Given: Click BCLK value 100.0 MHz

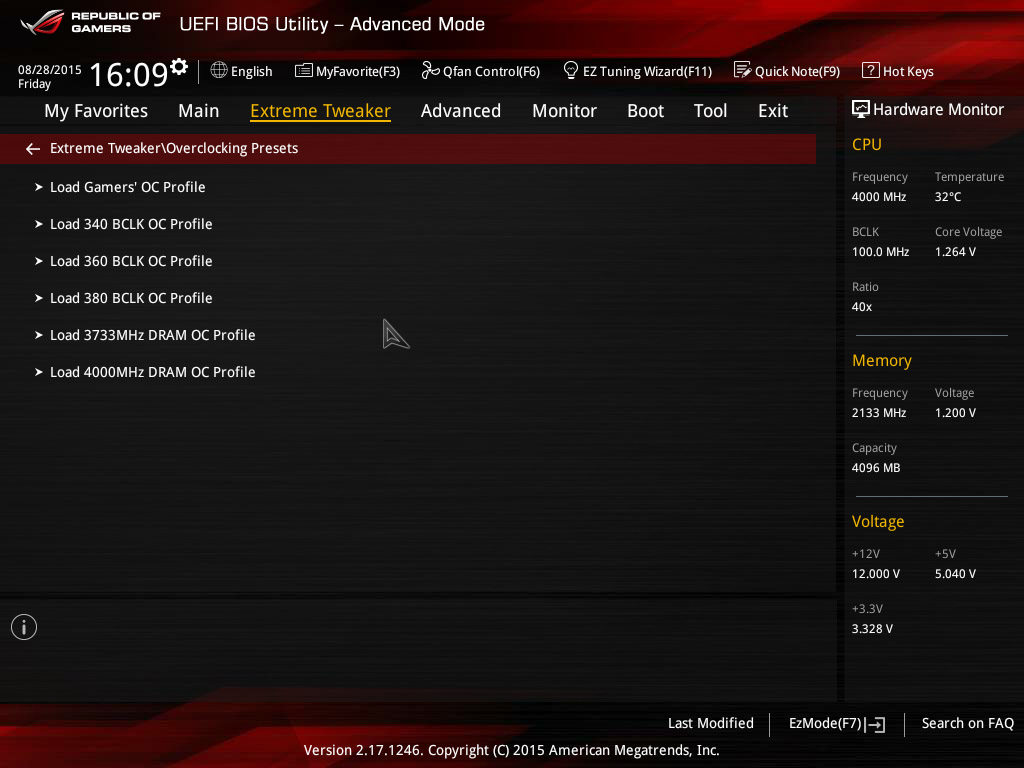Looking at the screenshot, I should [880, 251].
